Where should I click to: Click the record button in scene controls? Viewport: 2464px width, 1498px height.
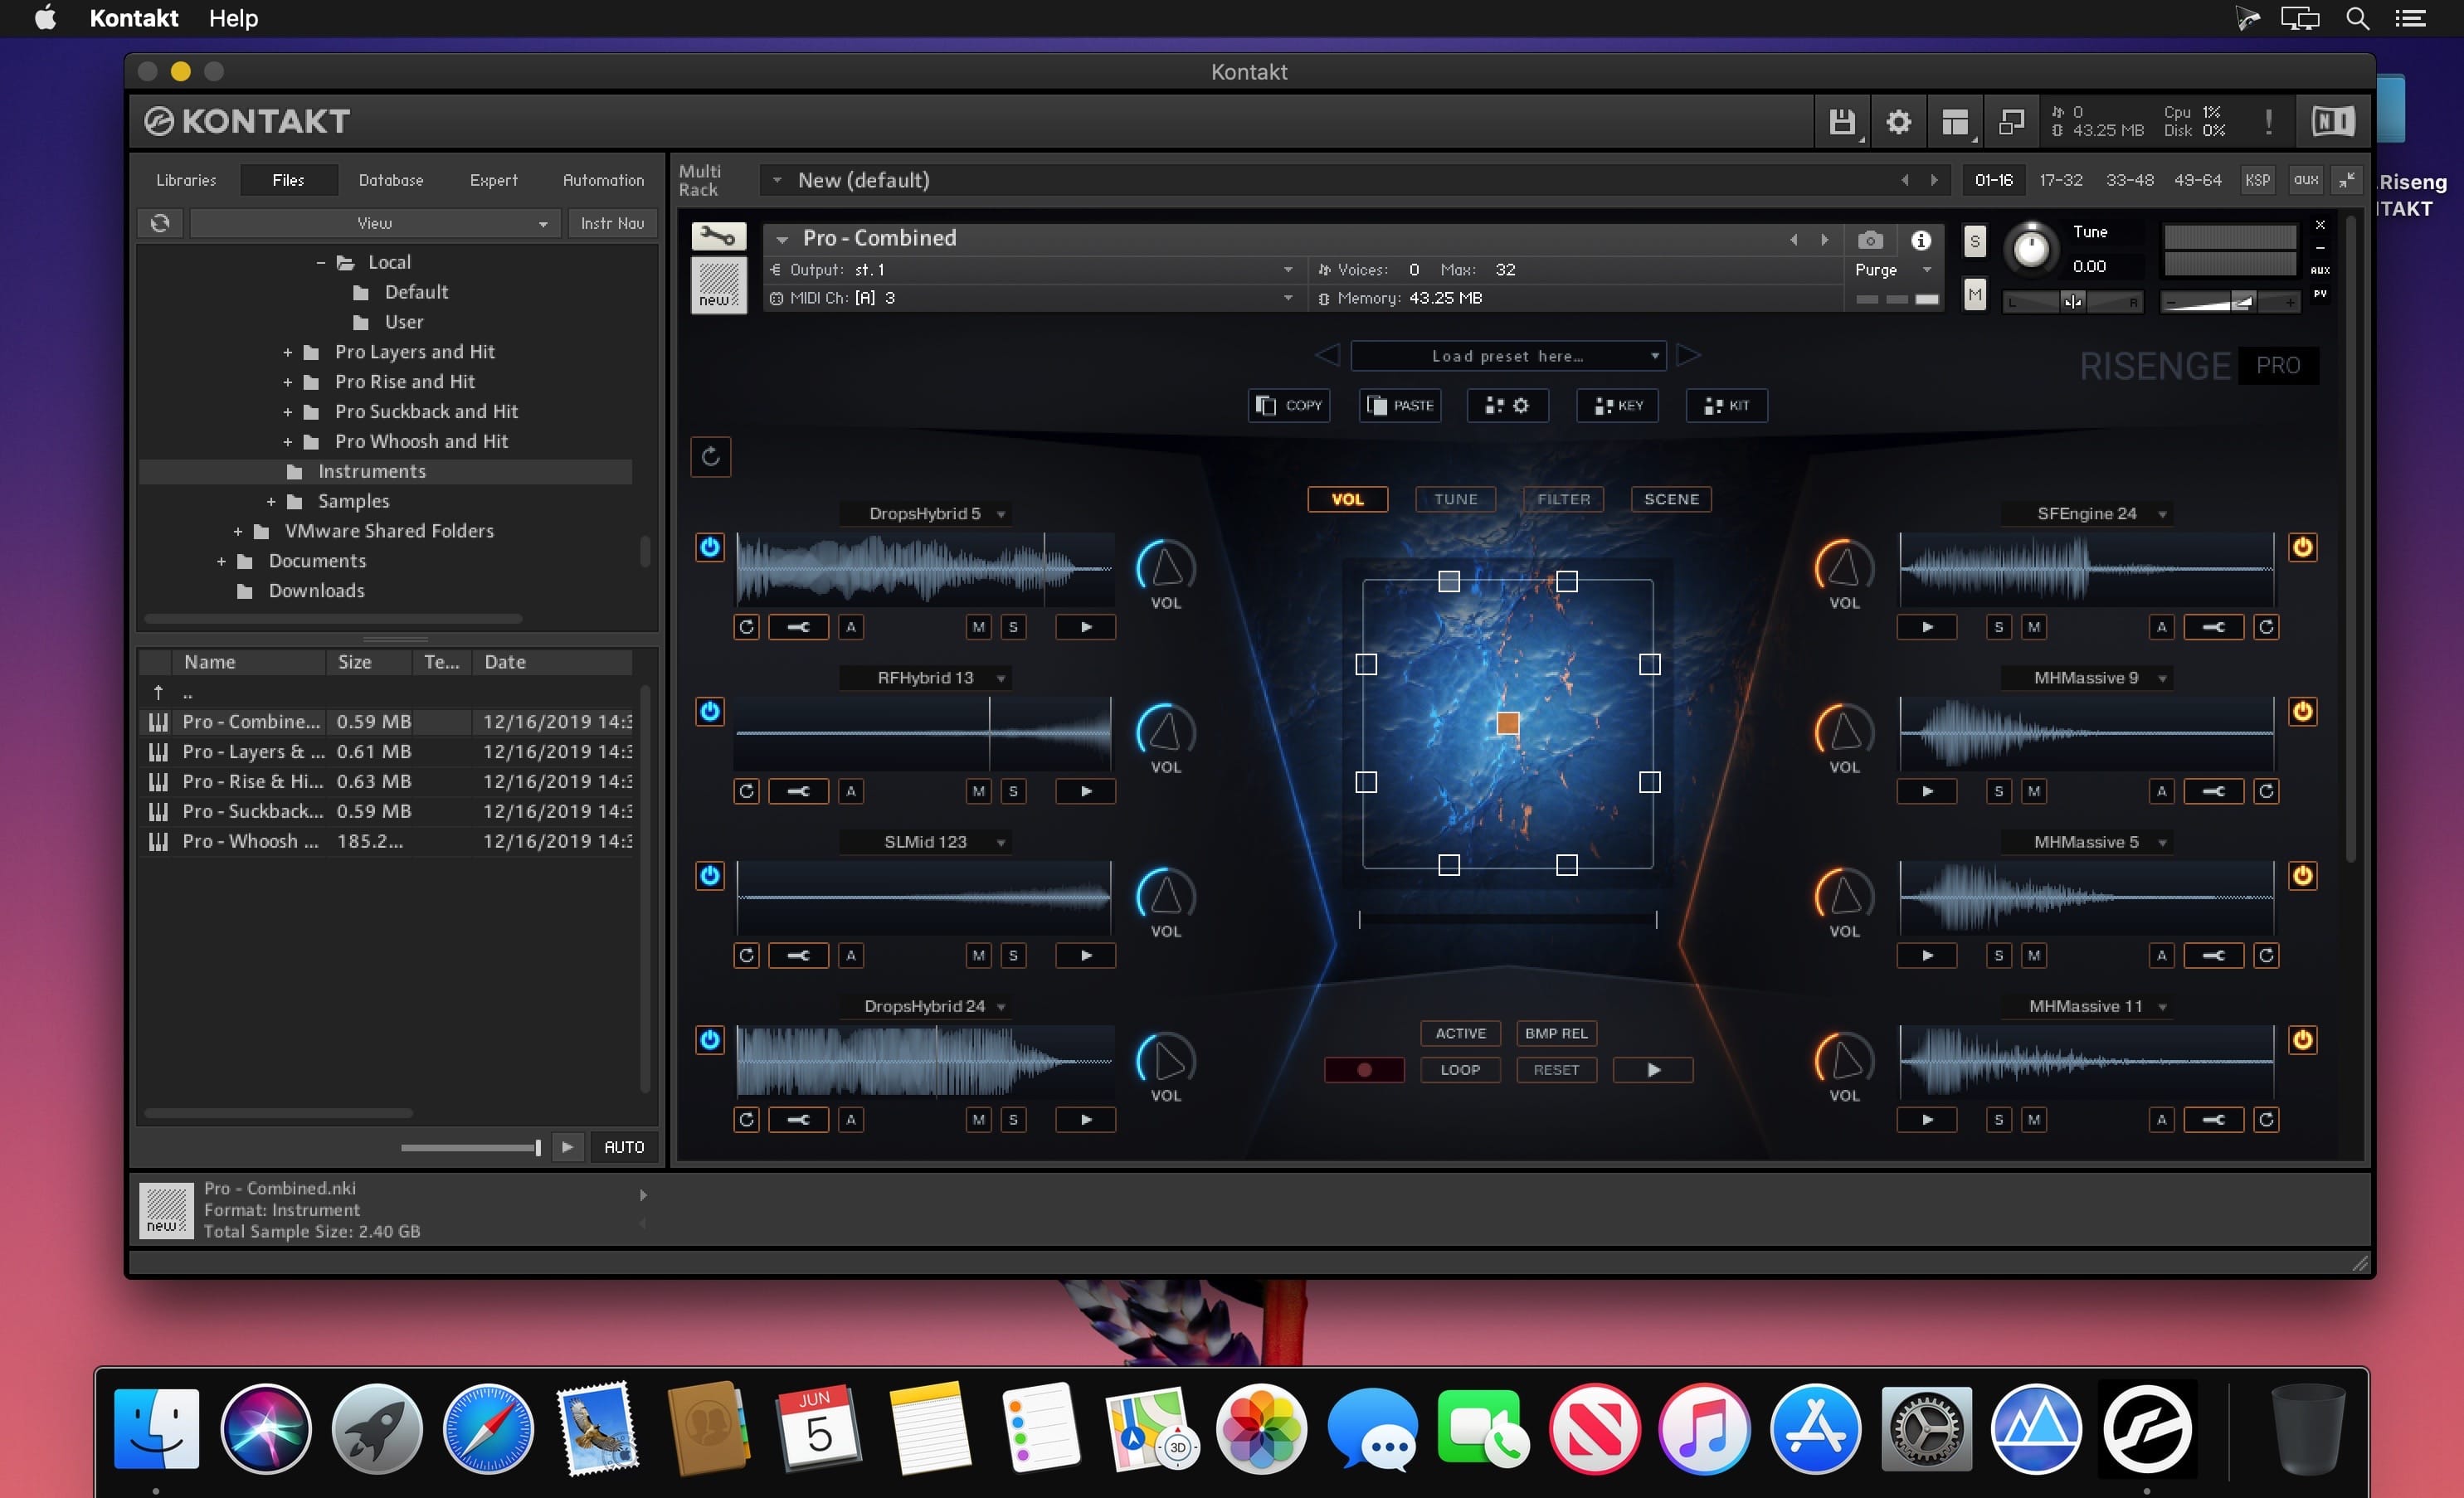1364,1070
